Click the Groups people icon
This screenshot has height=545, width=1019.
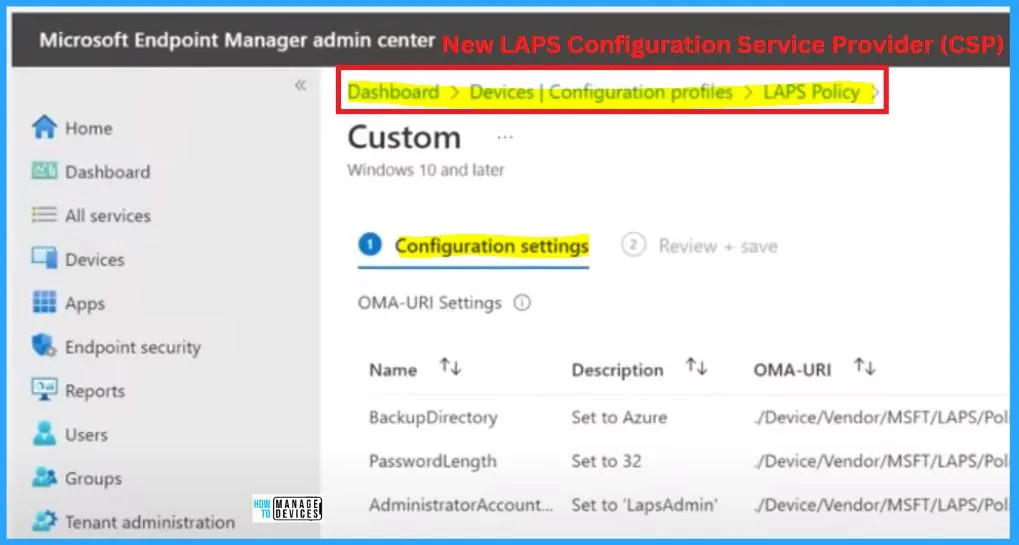(x=44, y=477)
